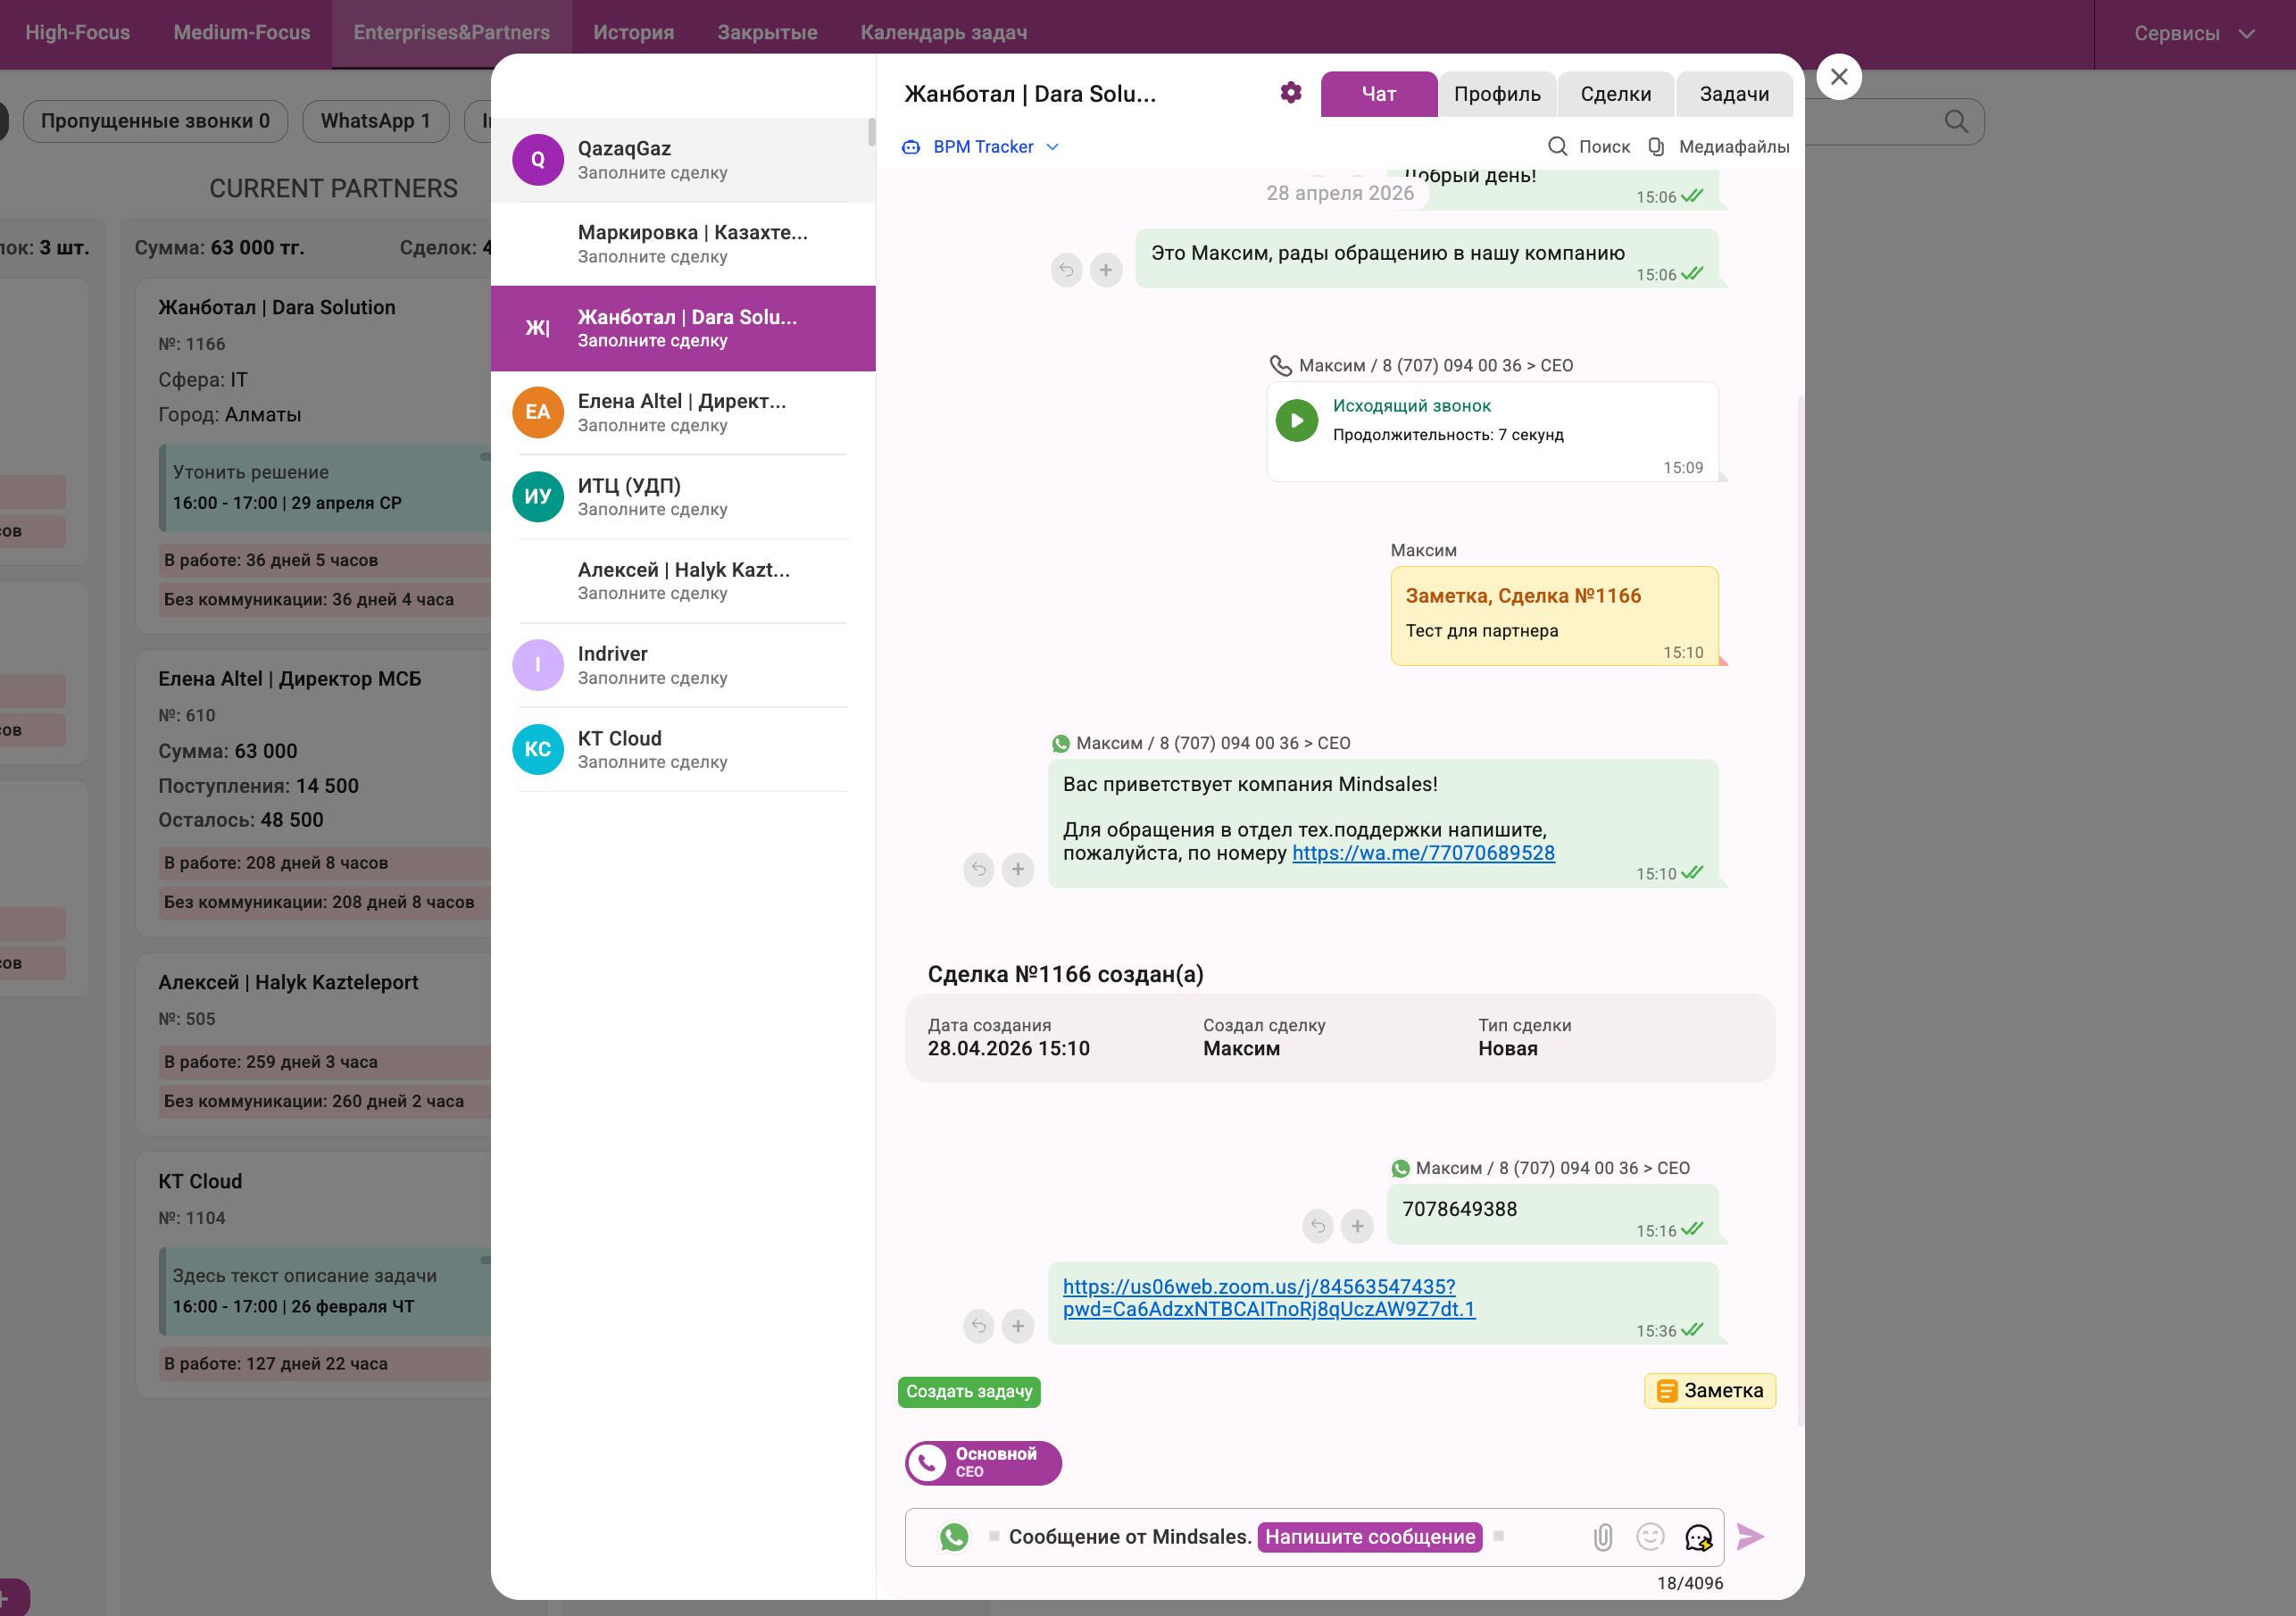This screenshot has width=2296, height=1616.
Task: Open the Профиль tab
Action: 1497,94
